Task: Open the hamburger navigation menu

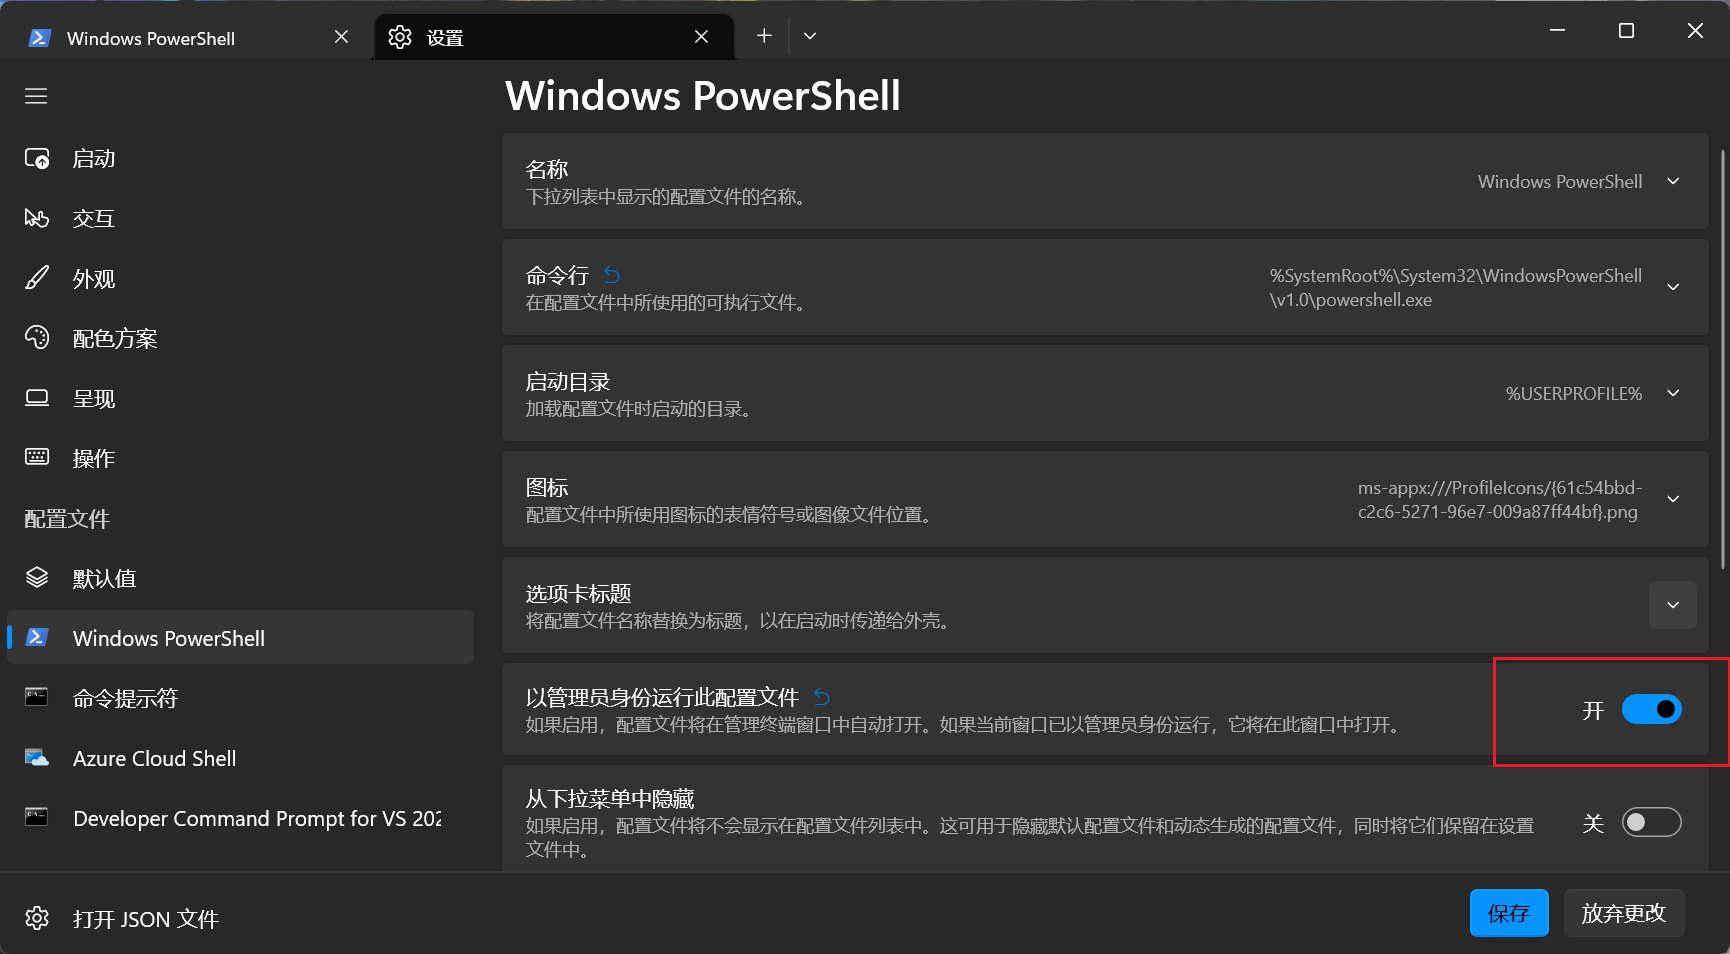Action: click(x=36, y=96)
